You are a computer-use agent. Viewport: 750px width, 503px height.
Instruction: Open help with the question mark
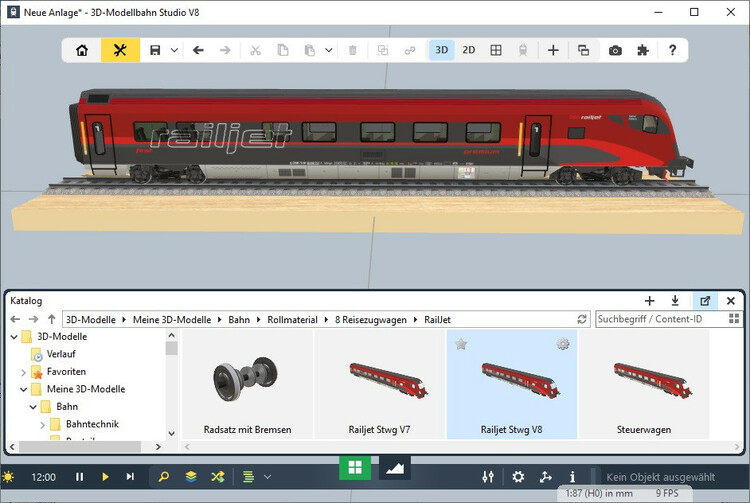pyautogui.click(x=672, y=50)
